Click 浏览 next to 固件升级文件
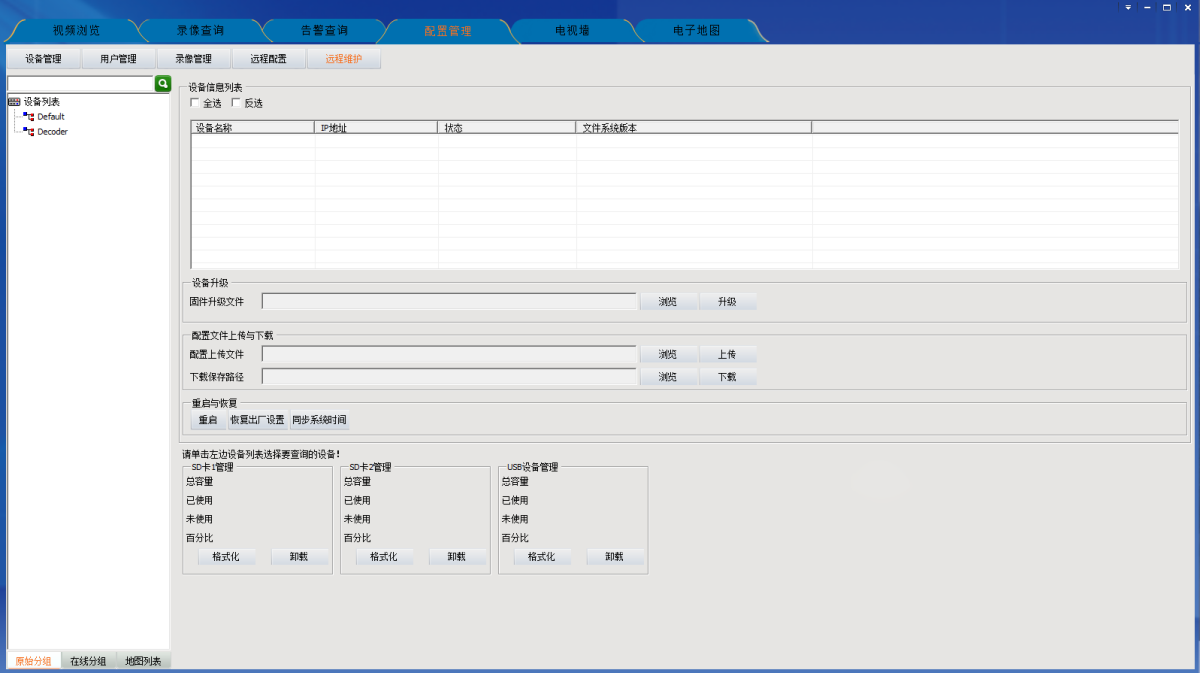The height and width of the screenshot is (673, 1200). click(x=667, y=301)
